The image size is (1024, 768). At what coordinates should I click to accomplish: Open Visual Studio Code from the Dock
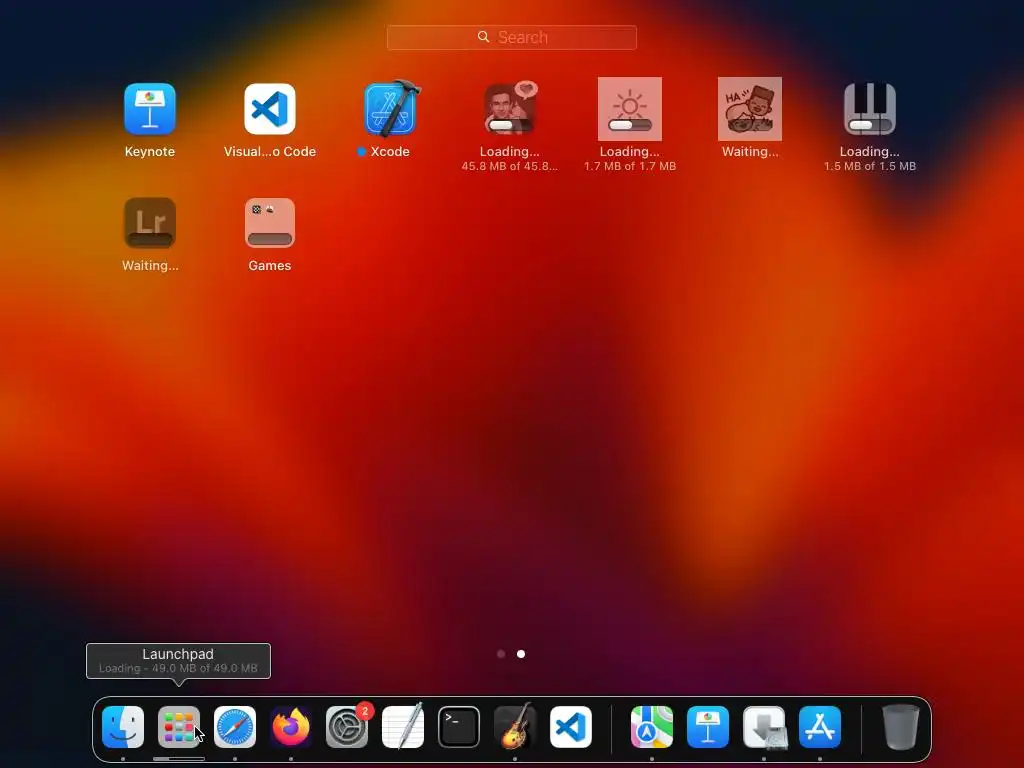point(571,727)
